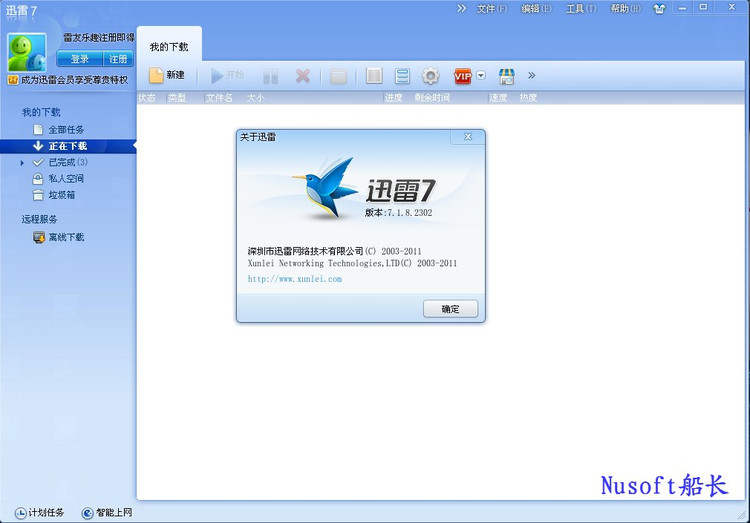Viewport: 750px width, 523px height.
Task: Click the 雷友乐趣注册即得 text
Action: coord(99,37)
